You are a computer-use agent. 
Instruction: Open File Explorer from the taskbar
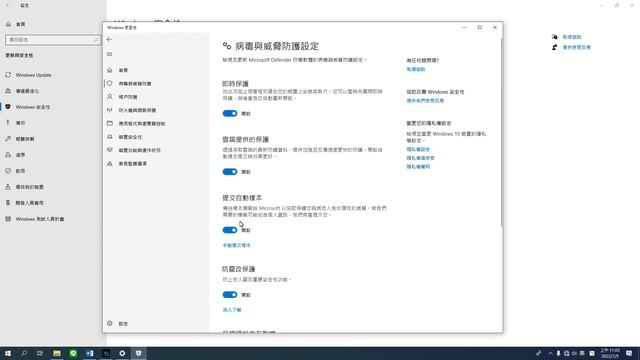(57, 353)
